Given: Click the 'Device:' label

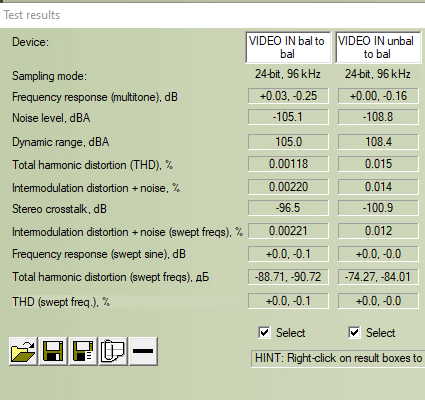Looking at the screenshot, I should point(30,42).
